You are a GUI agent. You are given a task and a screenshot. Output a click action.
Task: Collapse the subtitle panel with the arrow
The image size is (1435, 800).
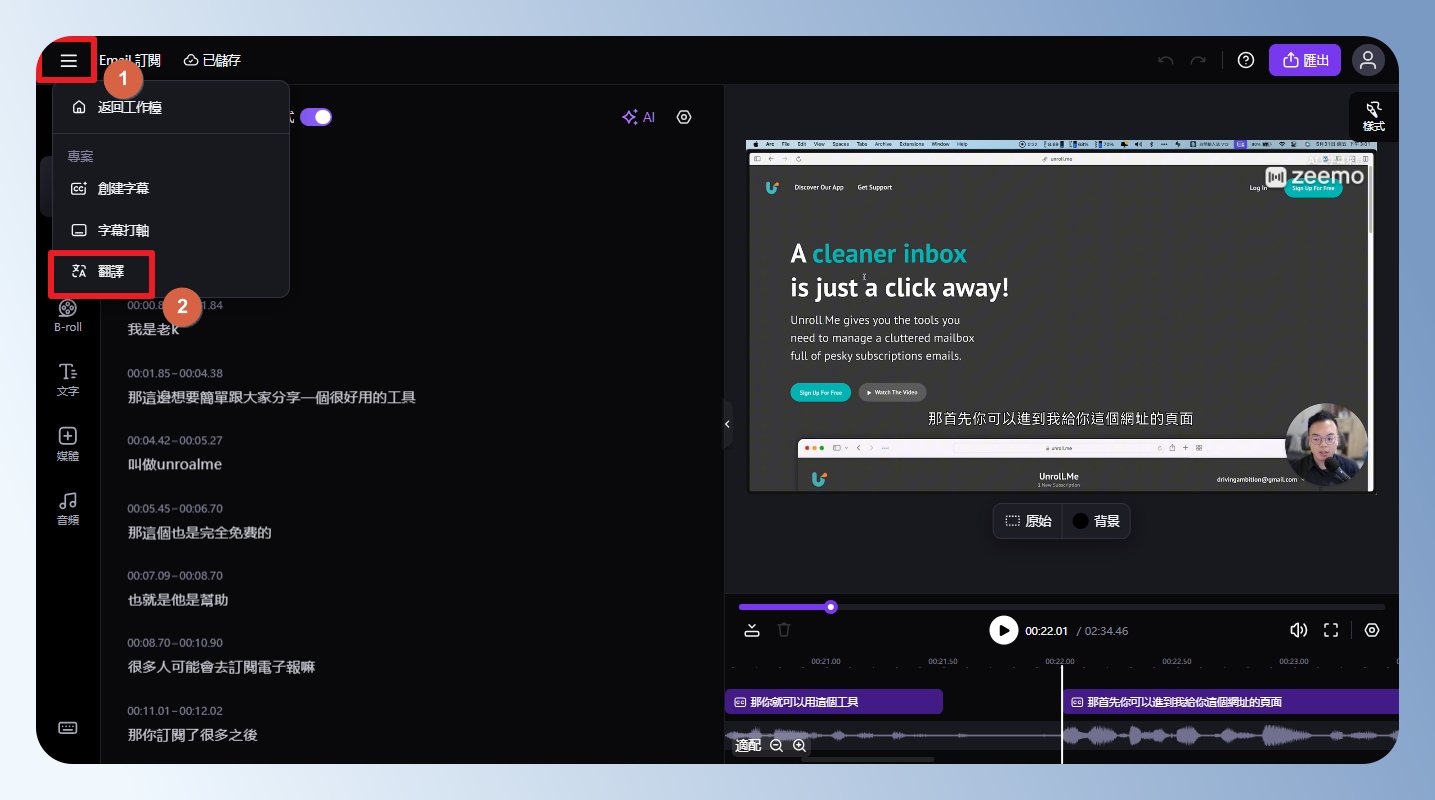tap(727, 424)
